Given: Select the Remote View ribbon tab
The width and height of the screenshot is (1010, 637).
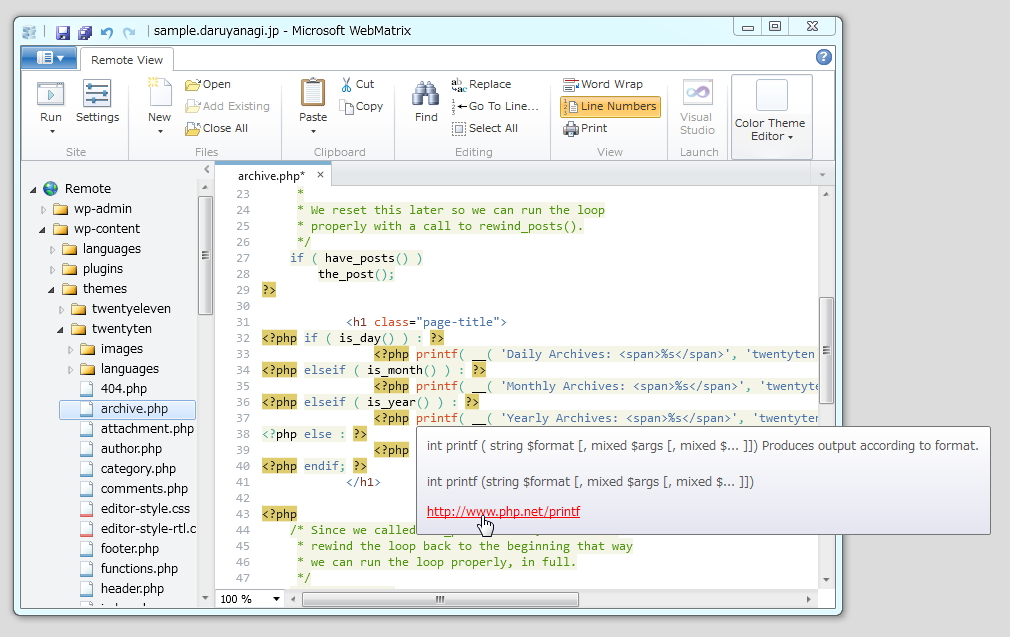Looking at the screenshot, I should click(126, 60).
